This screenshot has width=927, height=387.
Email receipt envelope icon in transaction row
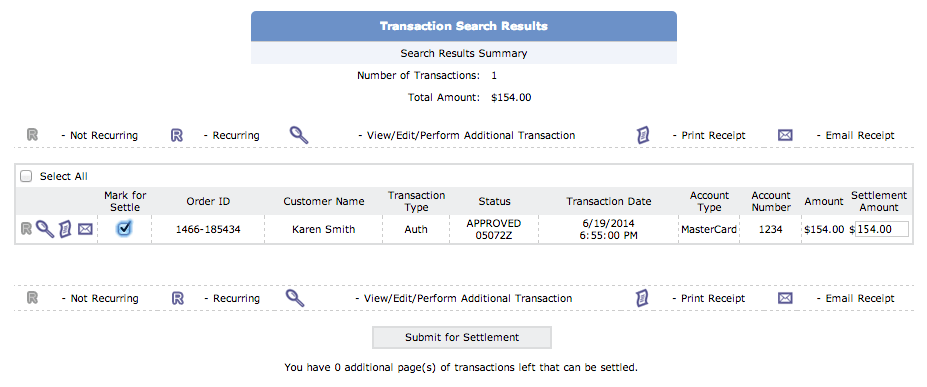85,229
